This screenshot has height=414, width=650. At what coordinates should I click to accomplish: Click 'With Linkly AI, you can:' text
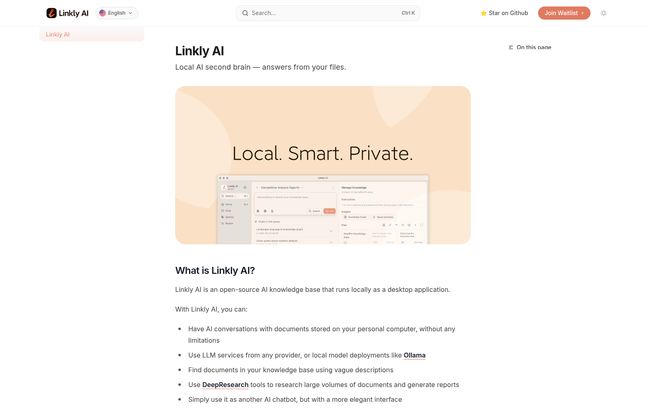[211, 309]
